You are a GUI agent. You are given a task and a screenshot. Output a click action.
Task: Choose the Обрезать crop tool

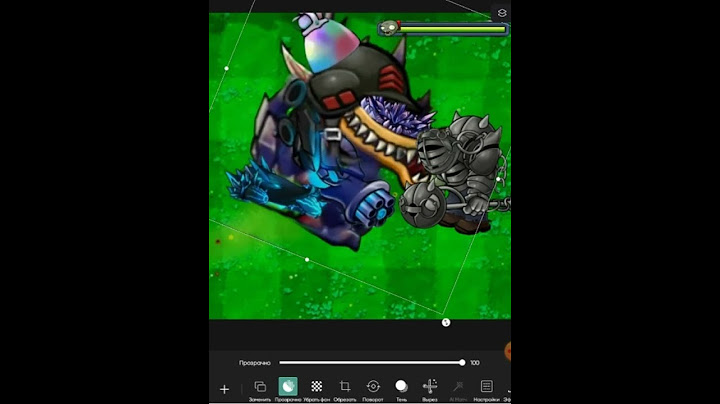pos(345,390)
